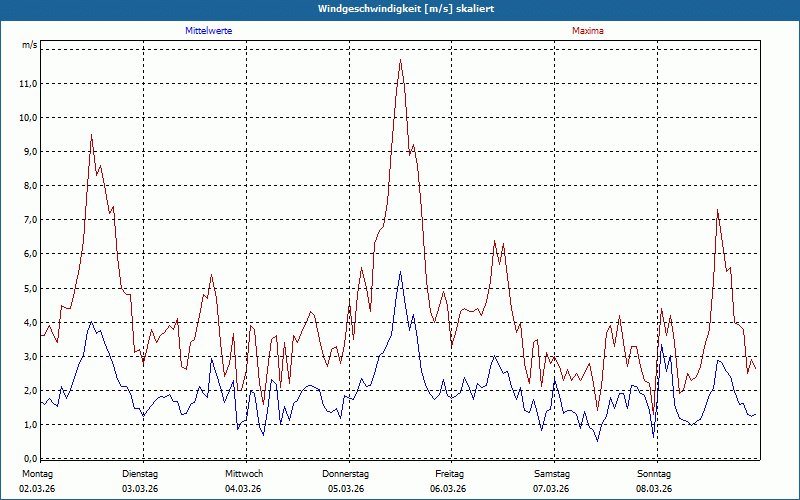Select the Sonntag 08.03.26 axis label

coord(654,481)
